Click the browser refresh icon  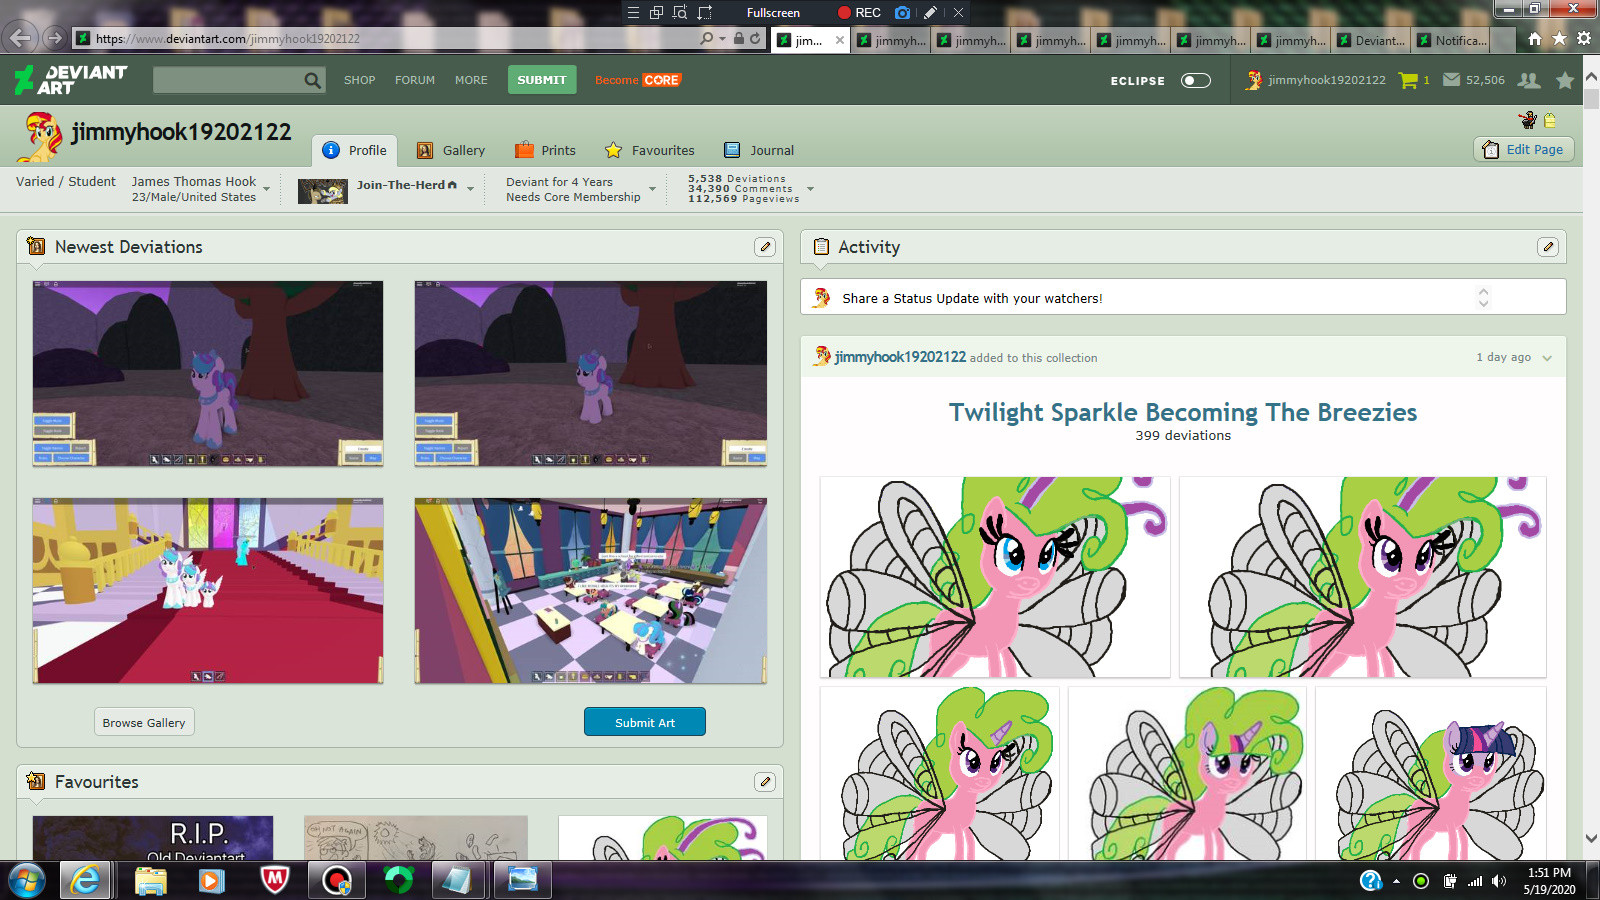[x=755, y=38]
